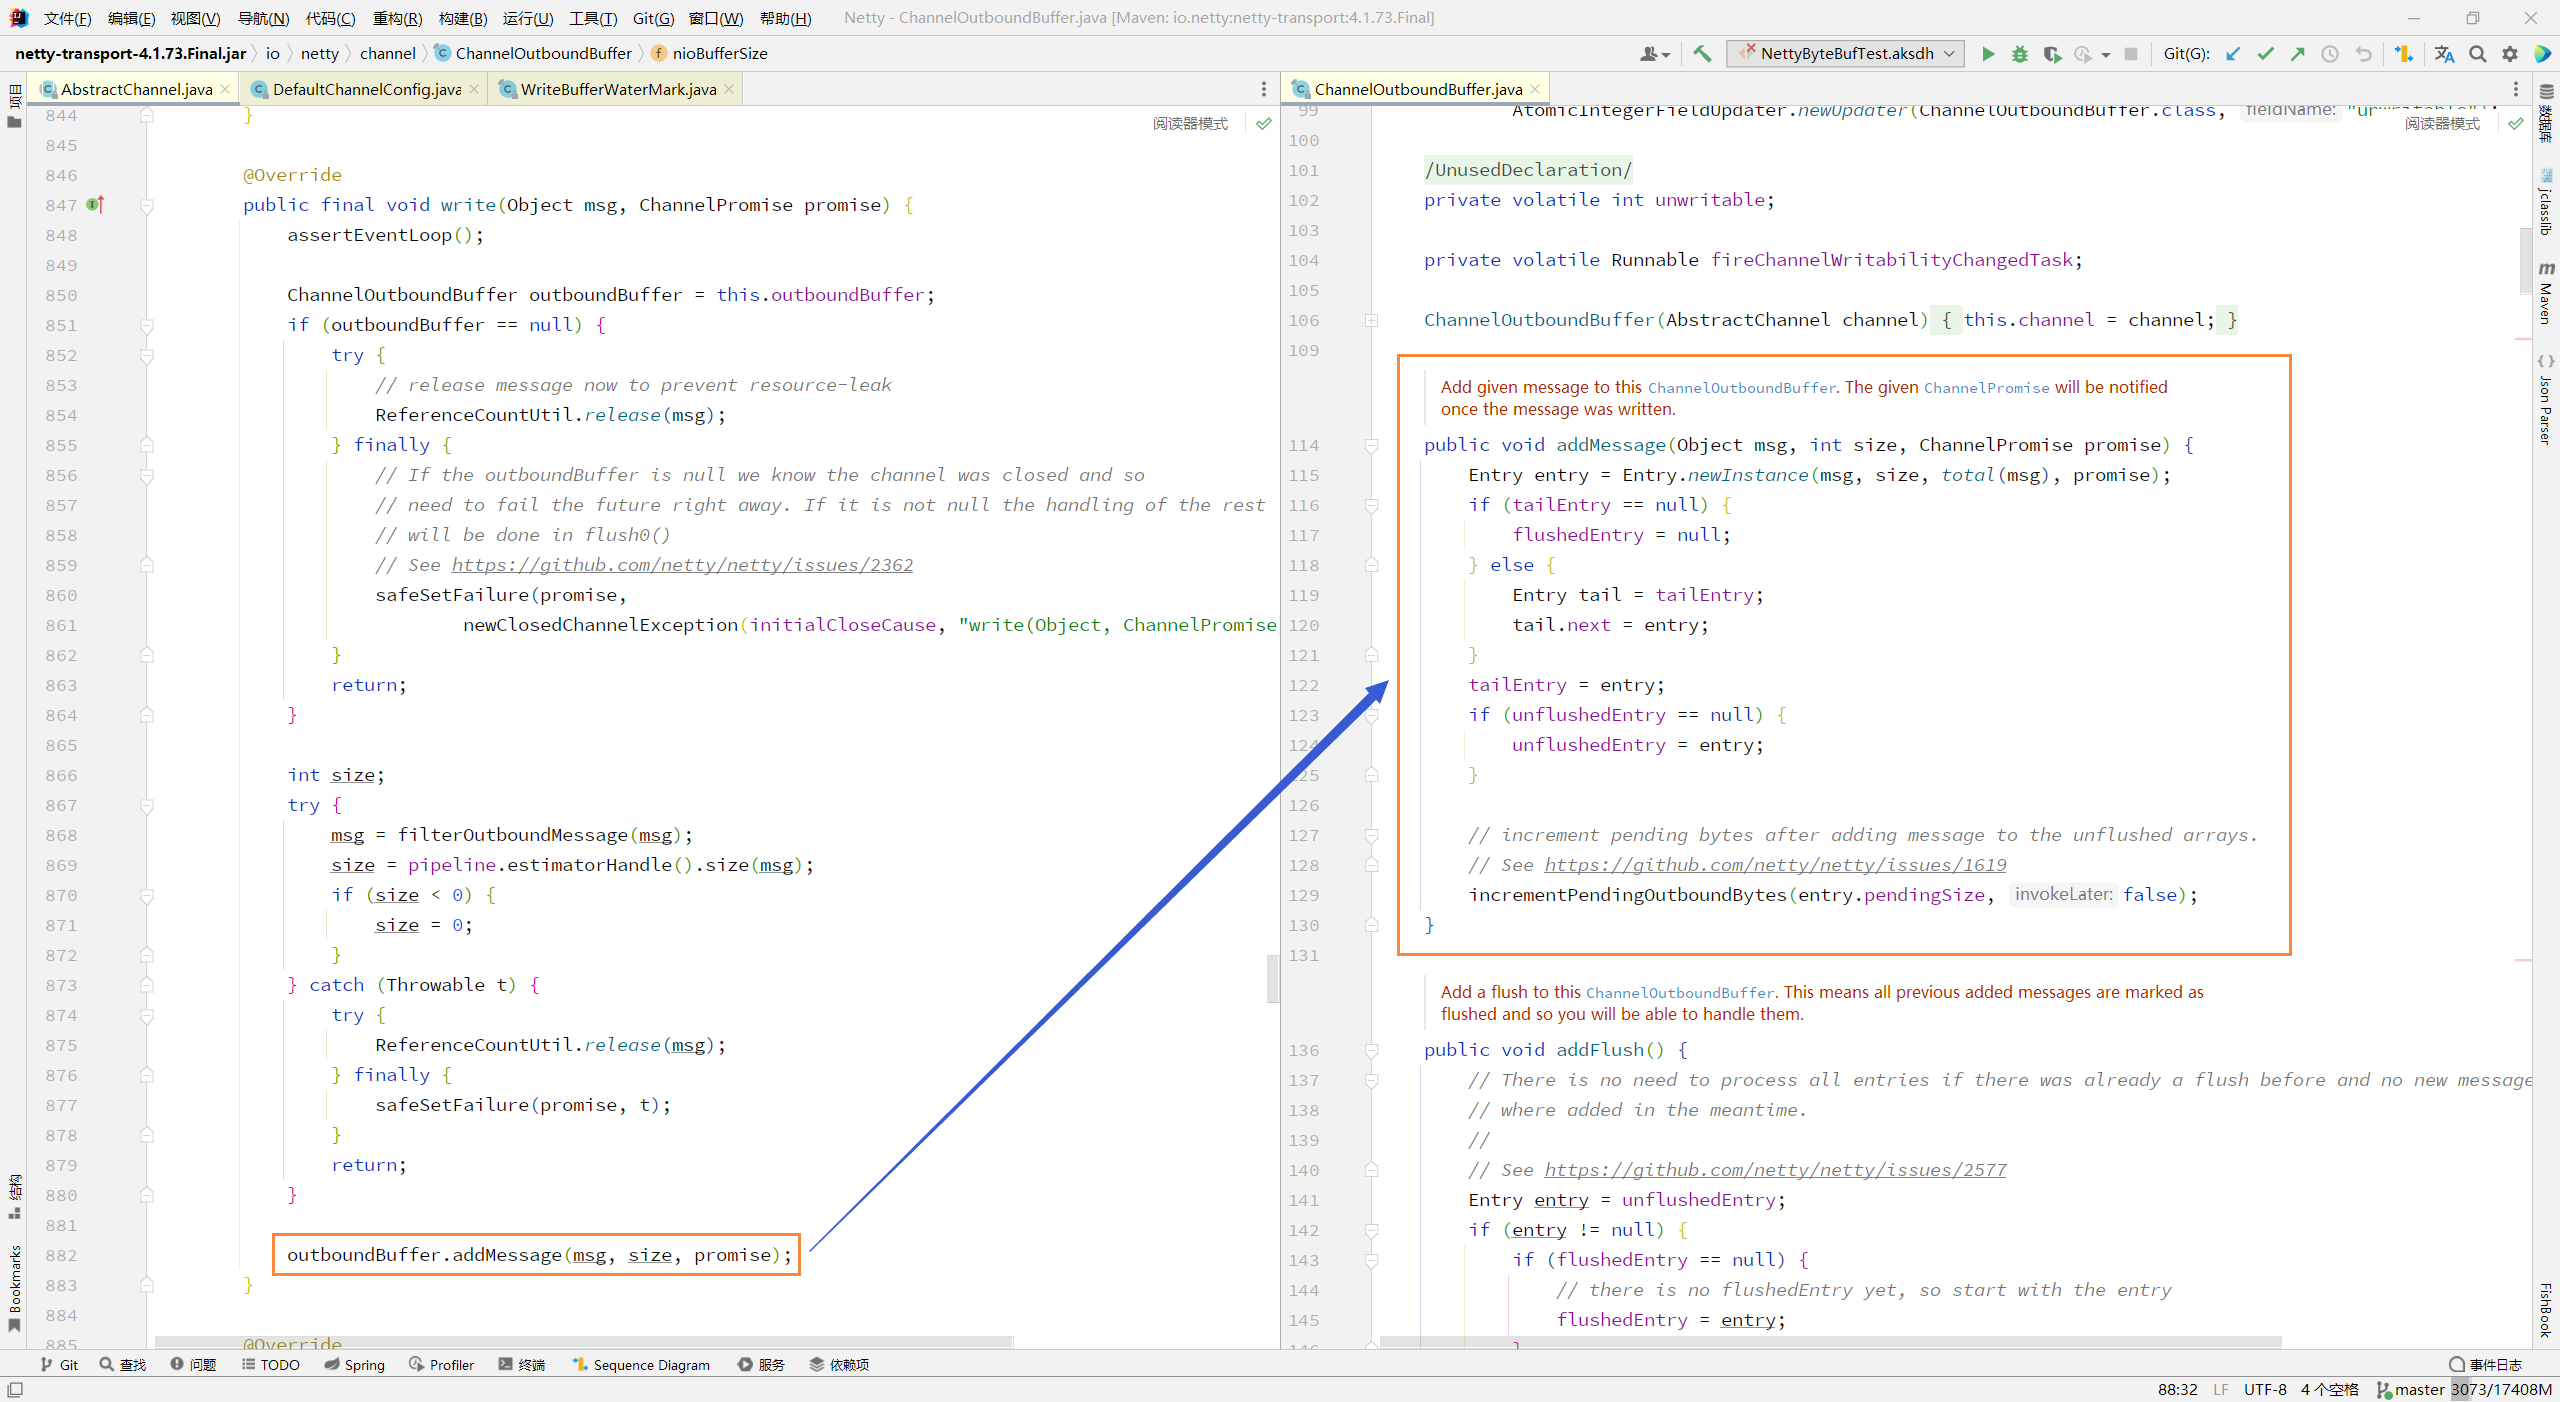Image resolution: width=2560 pixels, height=1402 pixels.
Task: Open right editor tabs options menu
Action: pyautogui.click(x=2516, y=89)
